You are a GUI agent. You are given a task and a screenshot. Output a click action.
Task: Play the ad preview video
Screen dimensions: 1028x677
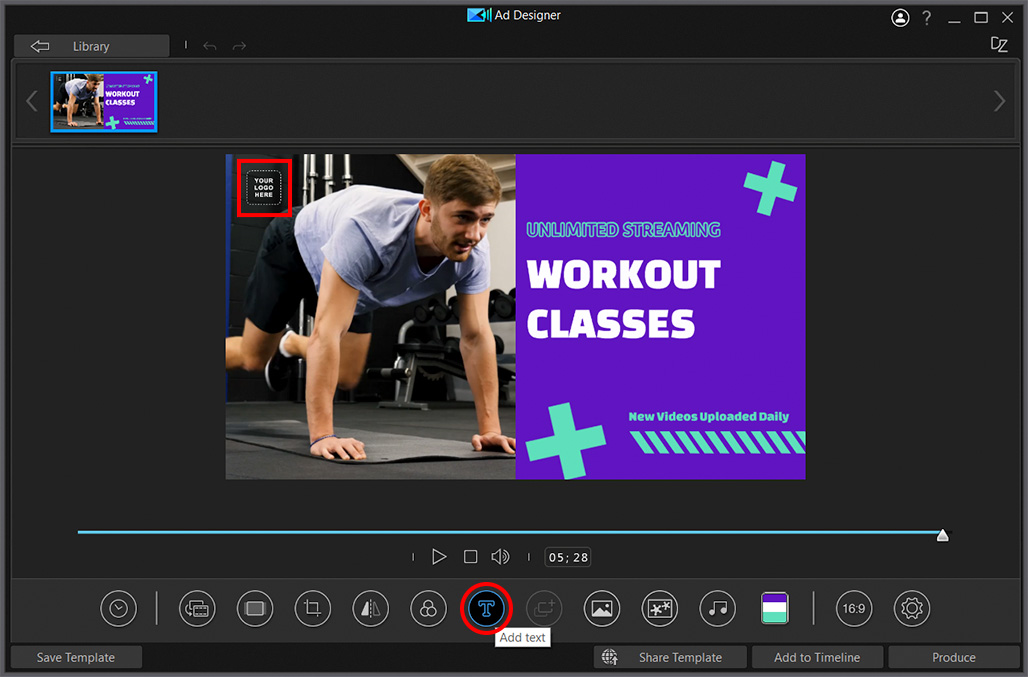(439, 557)
